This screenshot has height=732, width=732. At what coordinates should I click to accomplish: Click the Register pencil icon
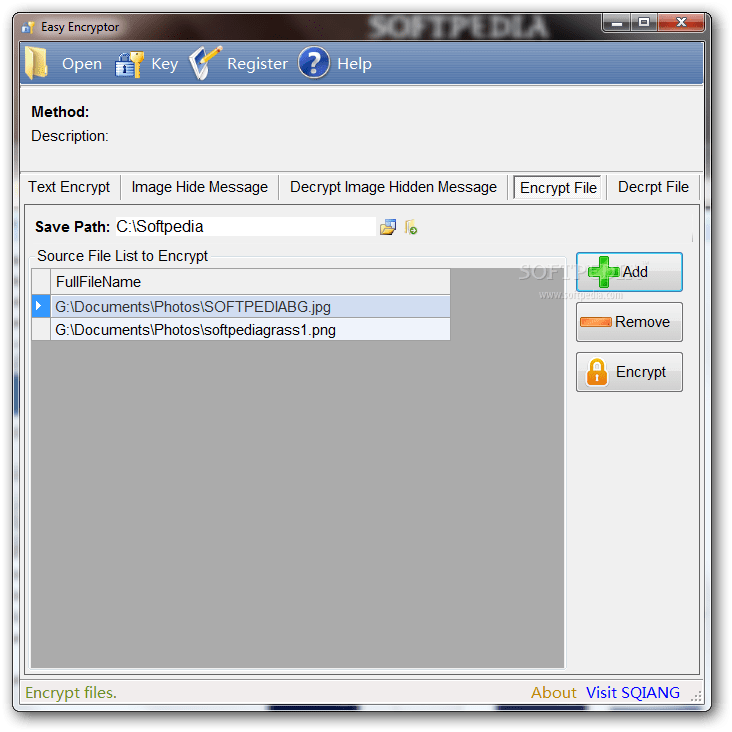[x=204, y=63]
